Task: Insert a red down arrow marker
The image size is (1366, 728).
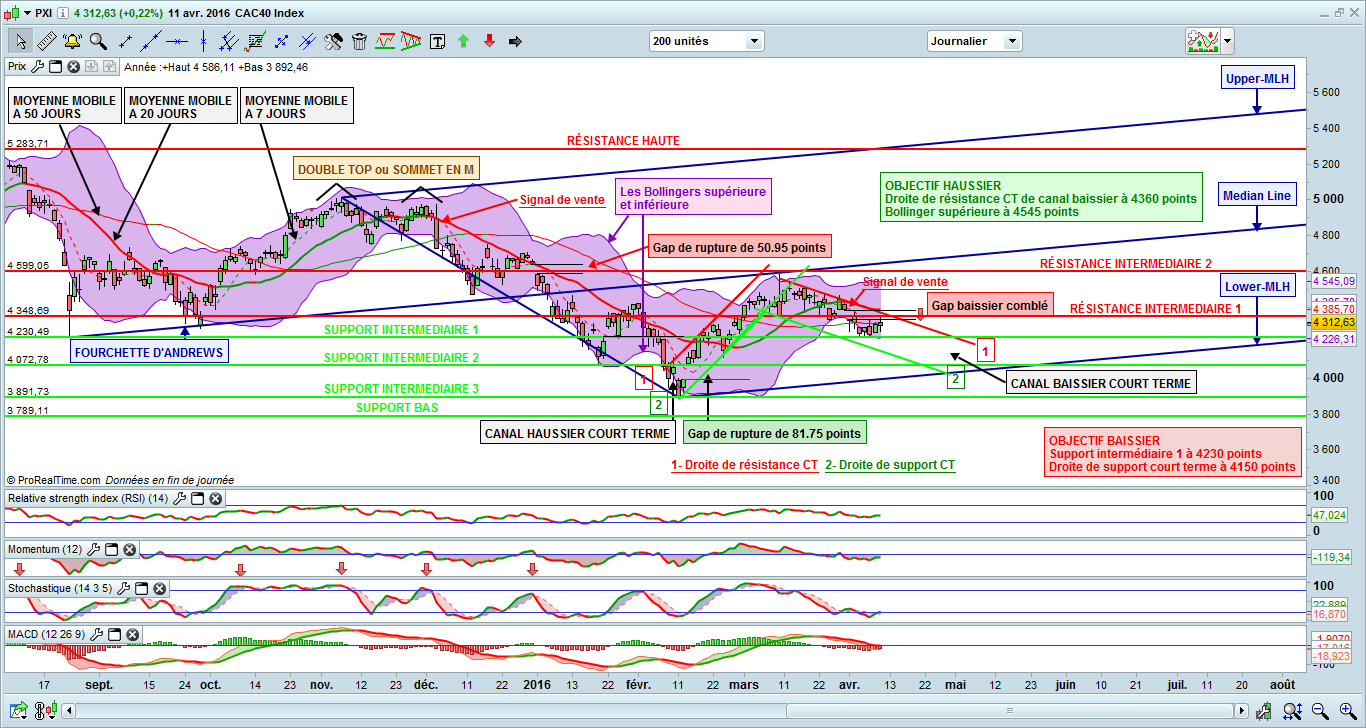Action: tap(490, 41)
